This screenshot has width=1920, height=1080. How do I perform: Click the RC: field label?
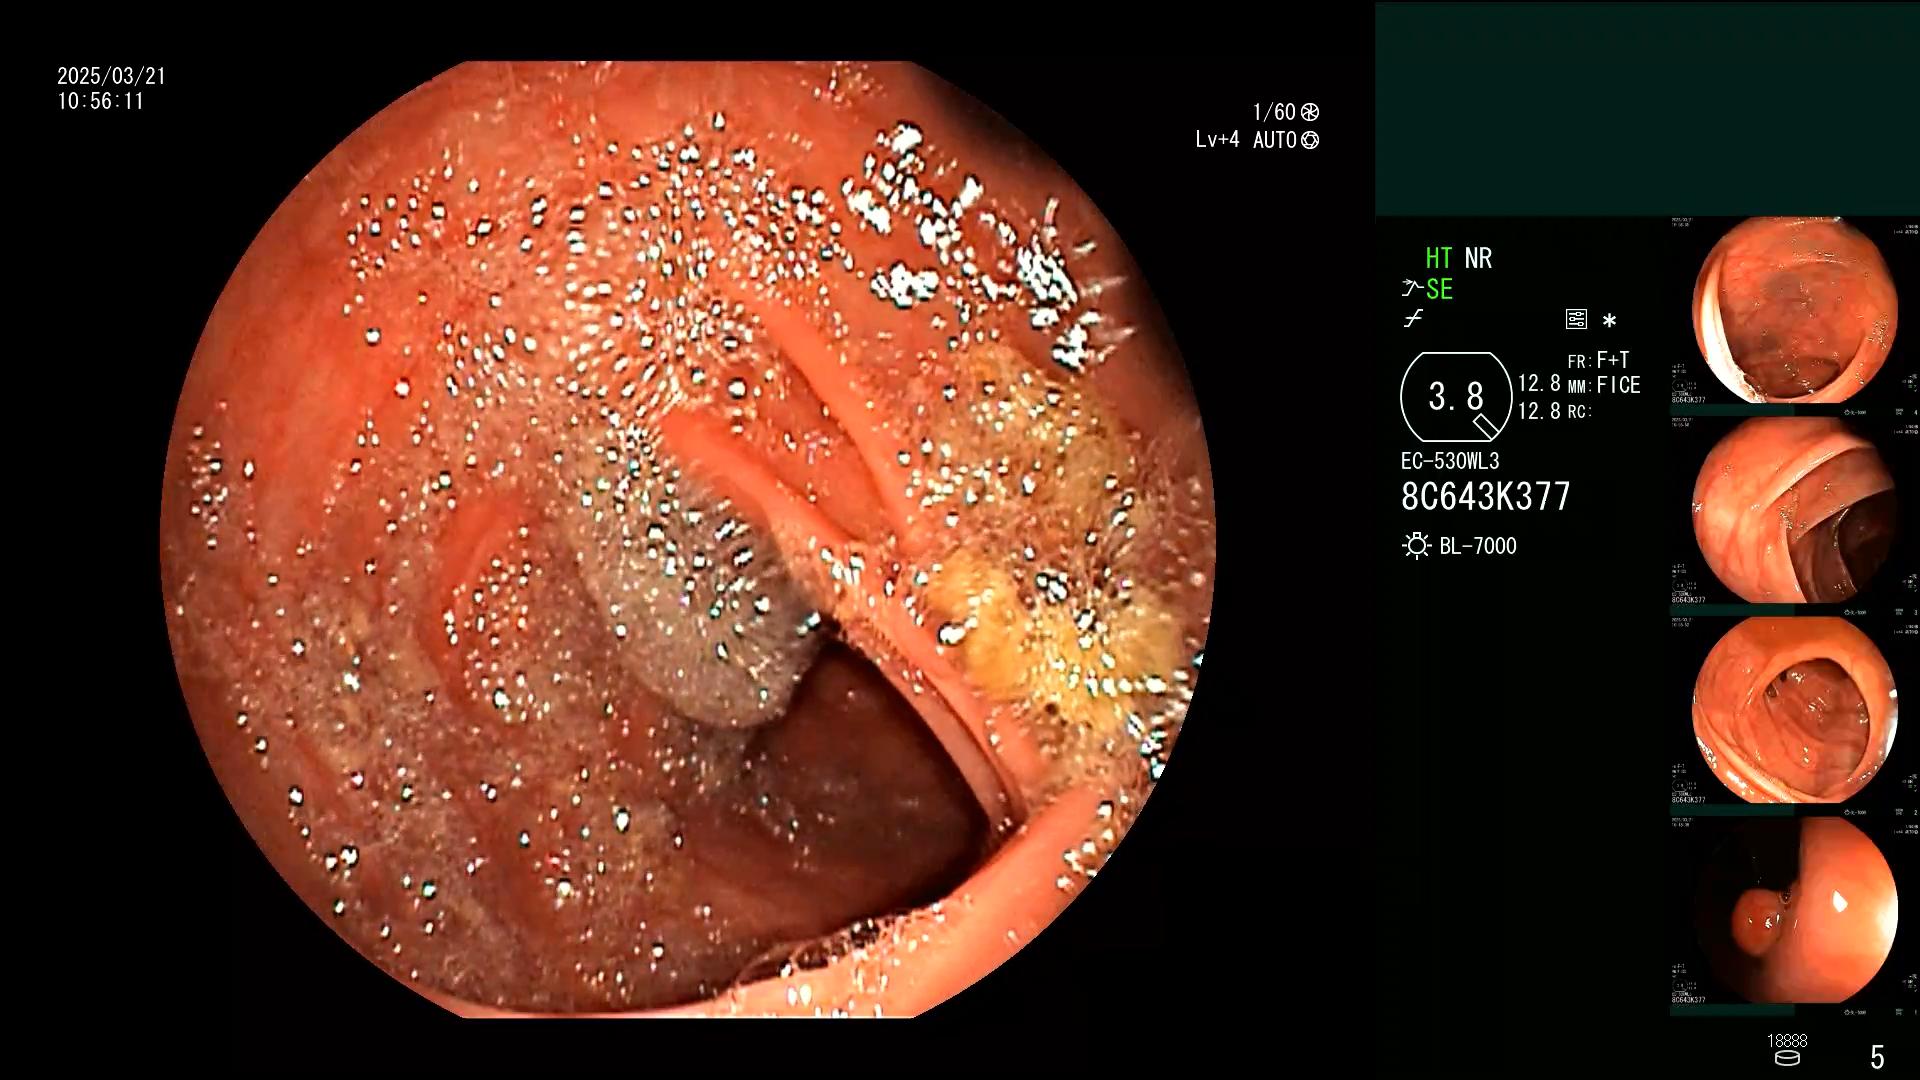[1579, 411]
